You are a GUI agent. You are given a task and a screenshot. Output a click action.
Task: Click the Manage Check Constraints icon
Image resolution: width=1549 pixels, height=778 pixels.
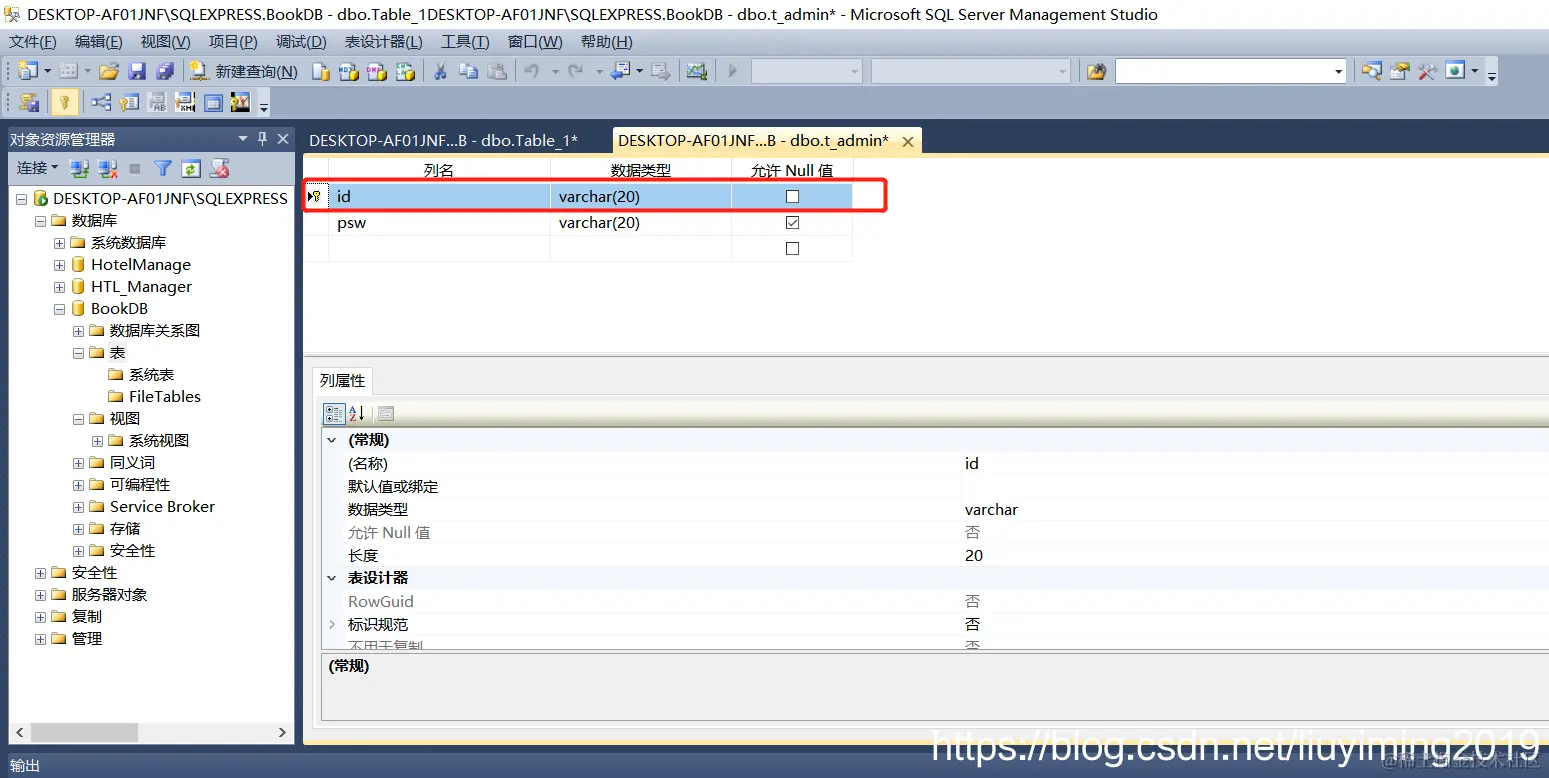(213, 102)
